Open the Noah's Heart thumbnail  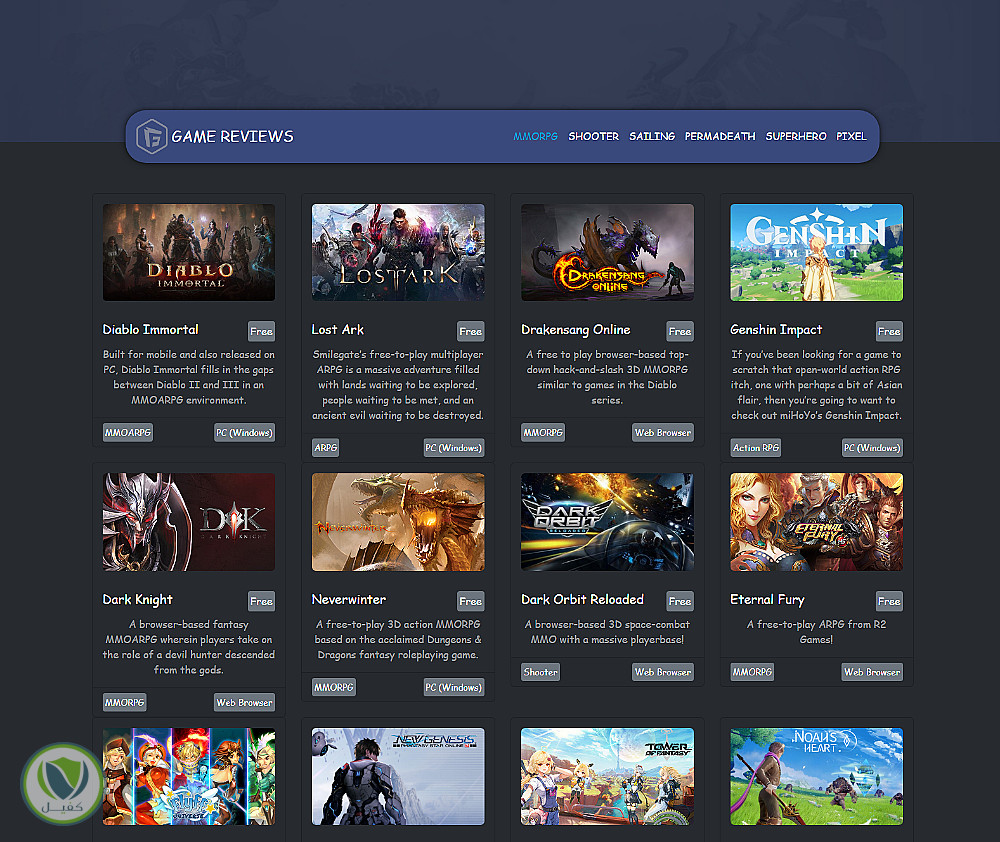coord(816,777)
